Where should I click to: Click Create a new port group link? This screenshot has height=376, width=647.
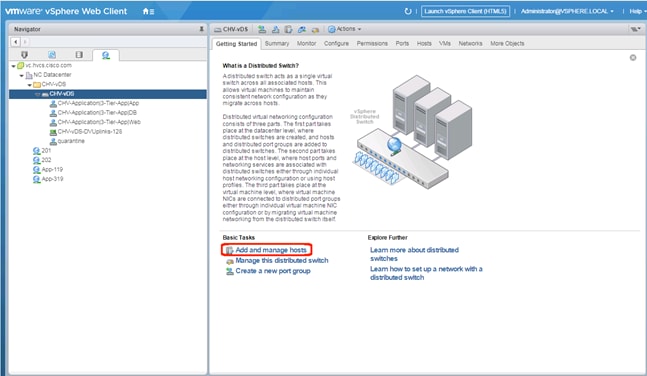[273, 271]
